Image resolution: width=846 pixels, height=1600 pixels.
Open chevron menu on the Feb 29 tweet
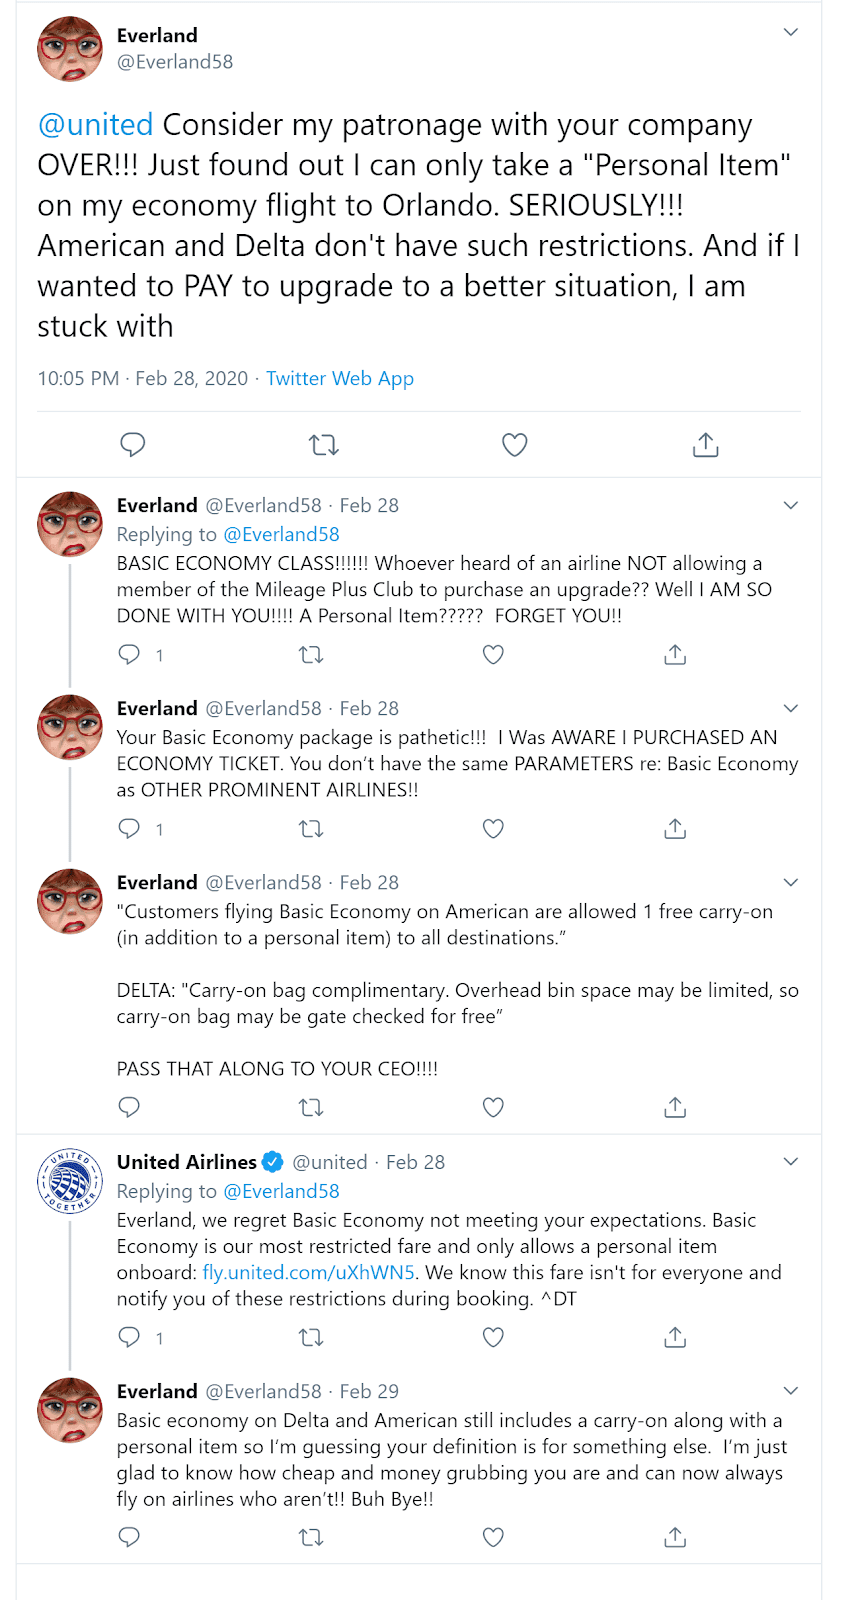pos(791,1391)
